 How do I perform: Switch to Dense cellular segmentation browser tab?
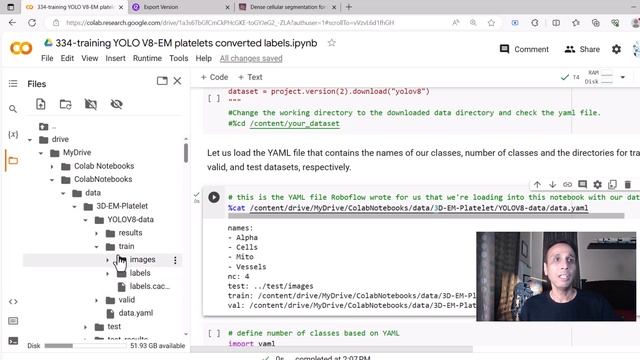(x=287, y=7)
